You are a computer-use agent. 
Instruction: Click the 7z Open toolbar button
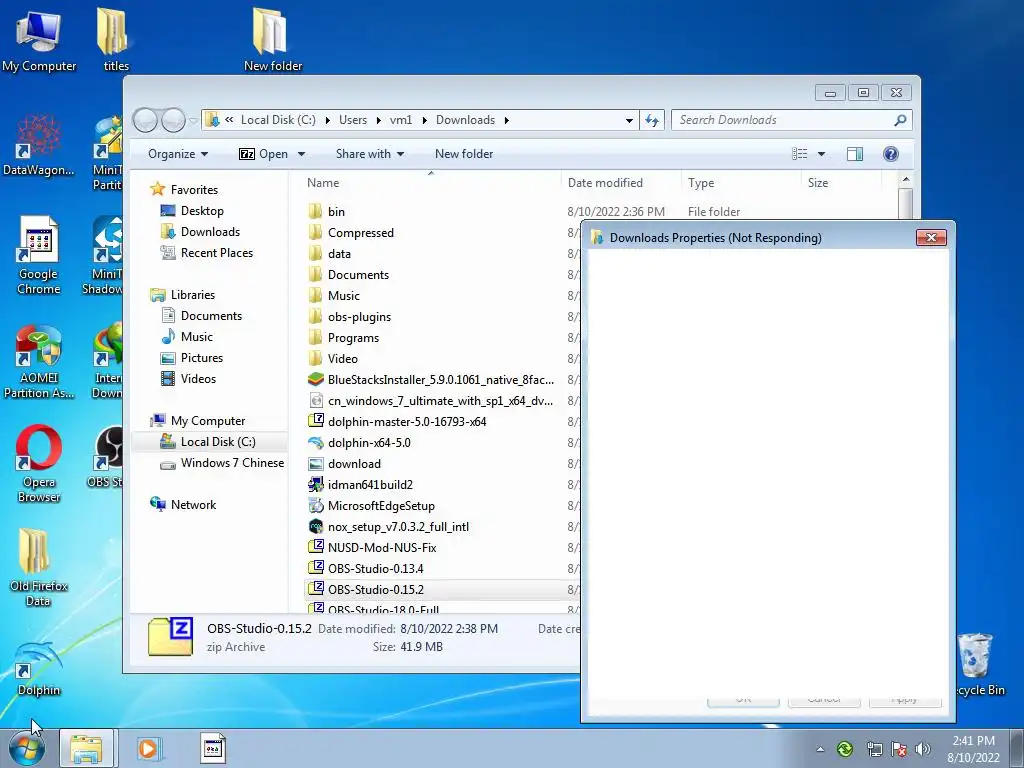pos(263,154)
